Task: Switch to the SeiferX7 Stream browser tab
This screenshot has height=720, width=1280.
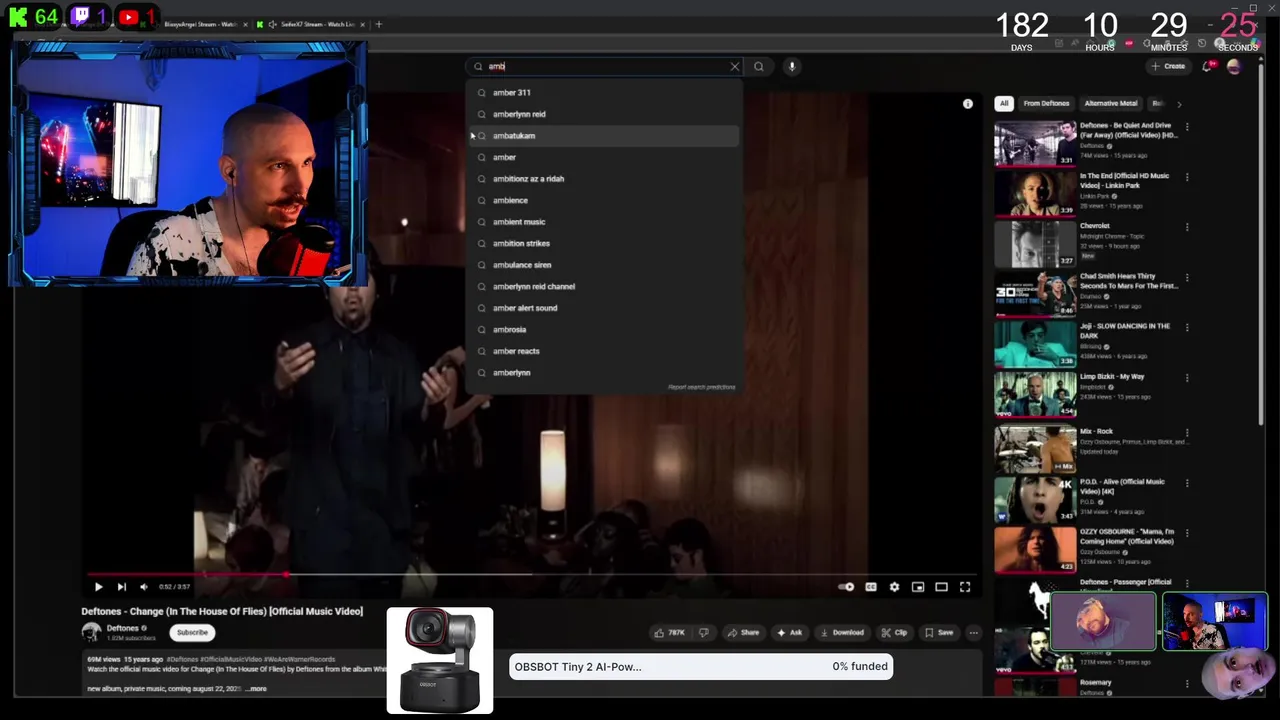Action: pyautogui.click(x=310, y=24)
